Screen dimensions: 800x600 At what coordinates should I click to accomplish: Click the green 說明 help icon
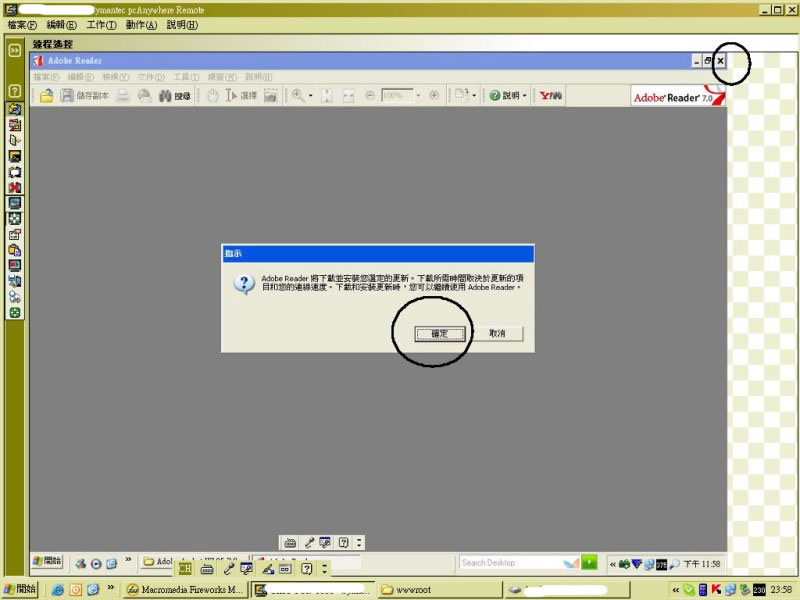click(494, 95)
